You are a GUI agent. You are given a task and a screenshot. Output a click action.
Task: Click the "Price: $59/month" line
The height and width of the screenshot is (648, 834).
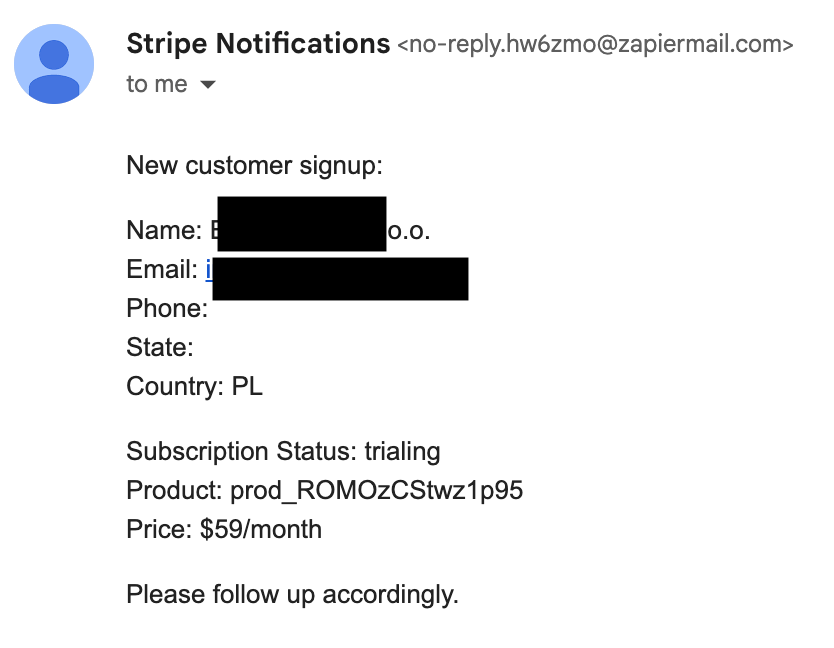tap(224, 529)
